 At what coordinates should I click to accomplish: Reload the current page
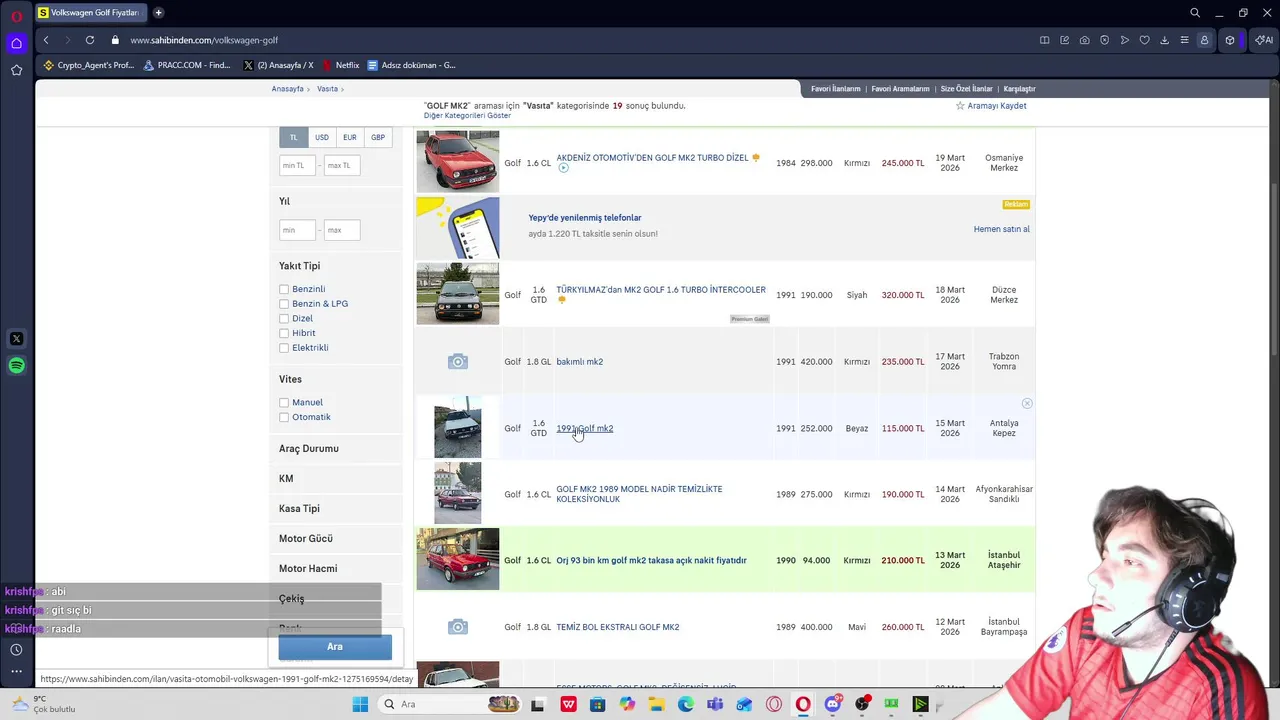90,40
